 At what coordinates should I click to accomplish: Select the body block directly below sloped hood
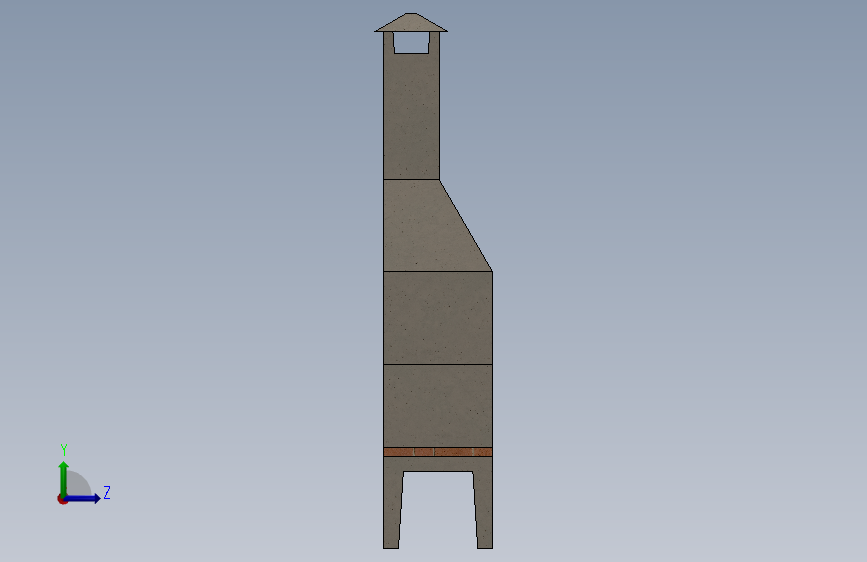pyautogui.click(x=438, y=318)
